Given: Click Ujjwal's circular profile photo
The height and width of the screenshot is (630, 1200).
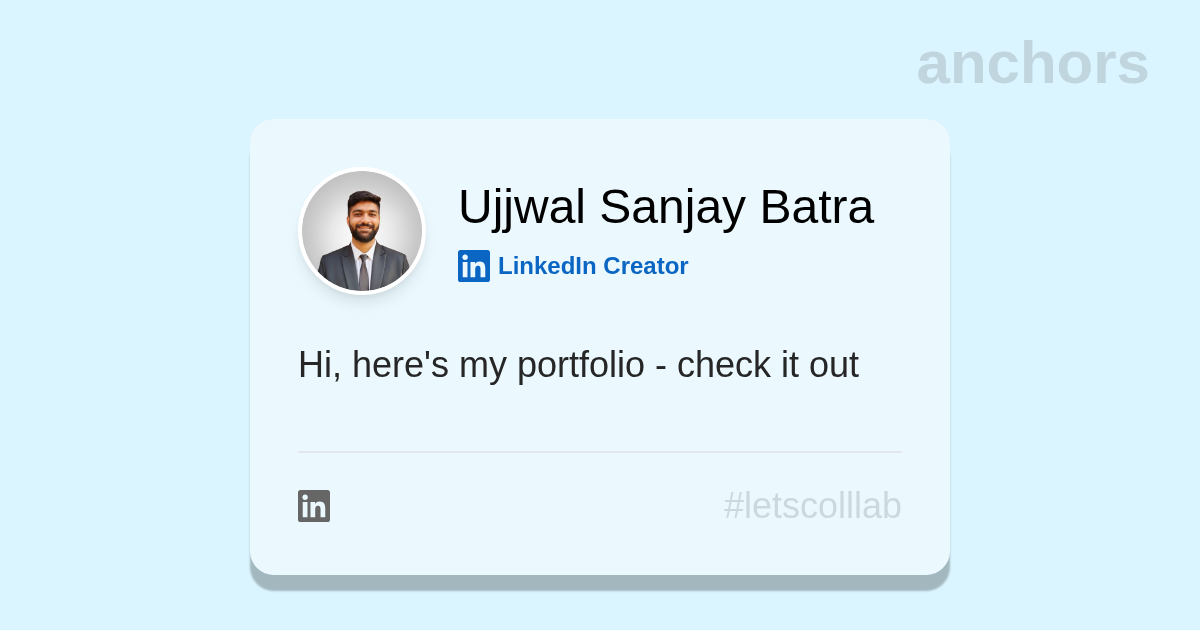Looking at the screenshot, I should pyautogui.click(x=362, y=231).
